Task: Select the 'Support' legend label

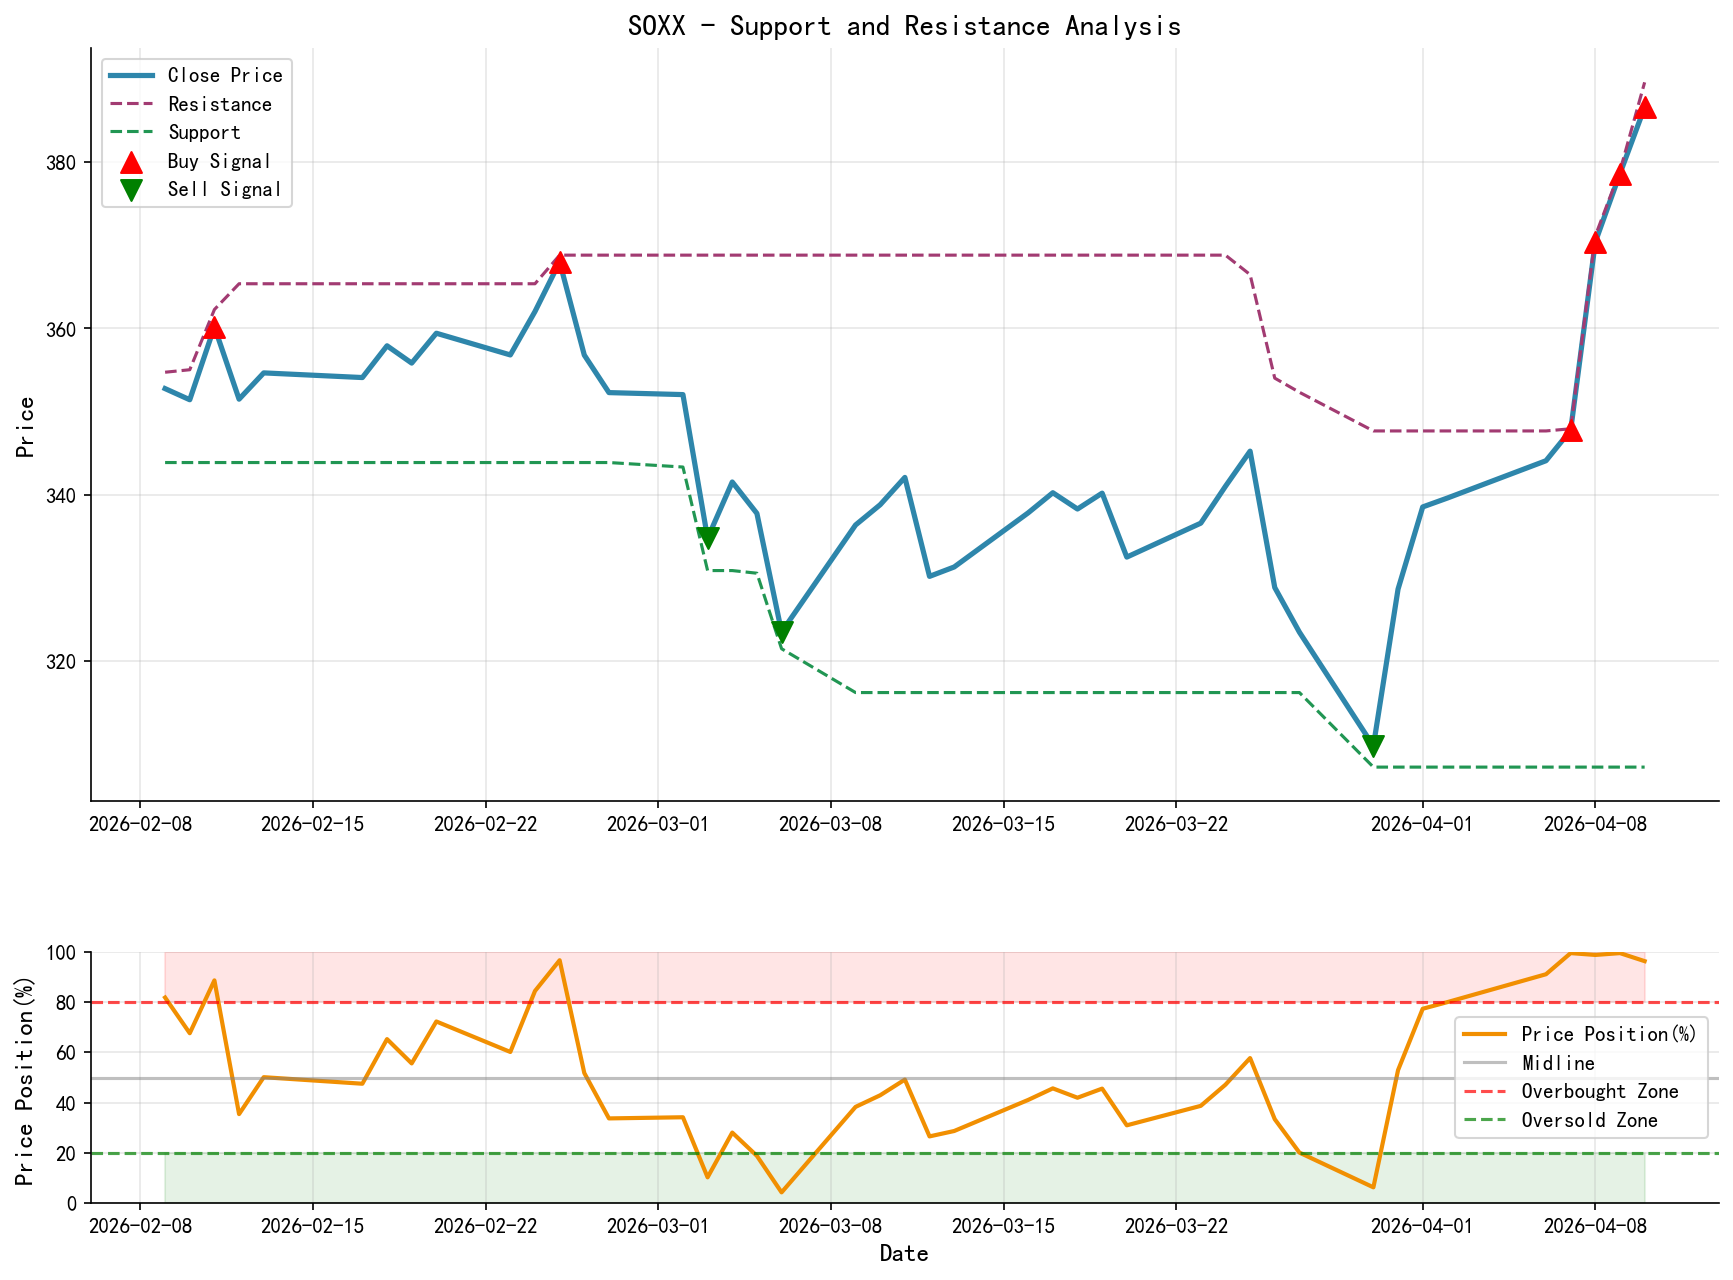Action: [204, 132]
